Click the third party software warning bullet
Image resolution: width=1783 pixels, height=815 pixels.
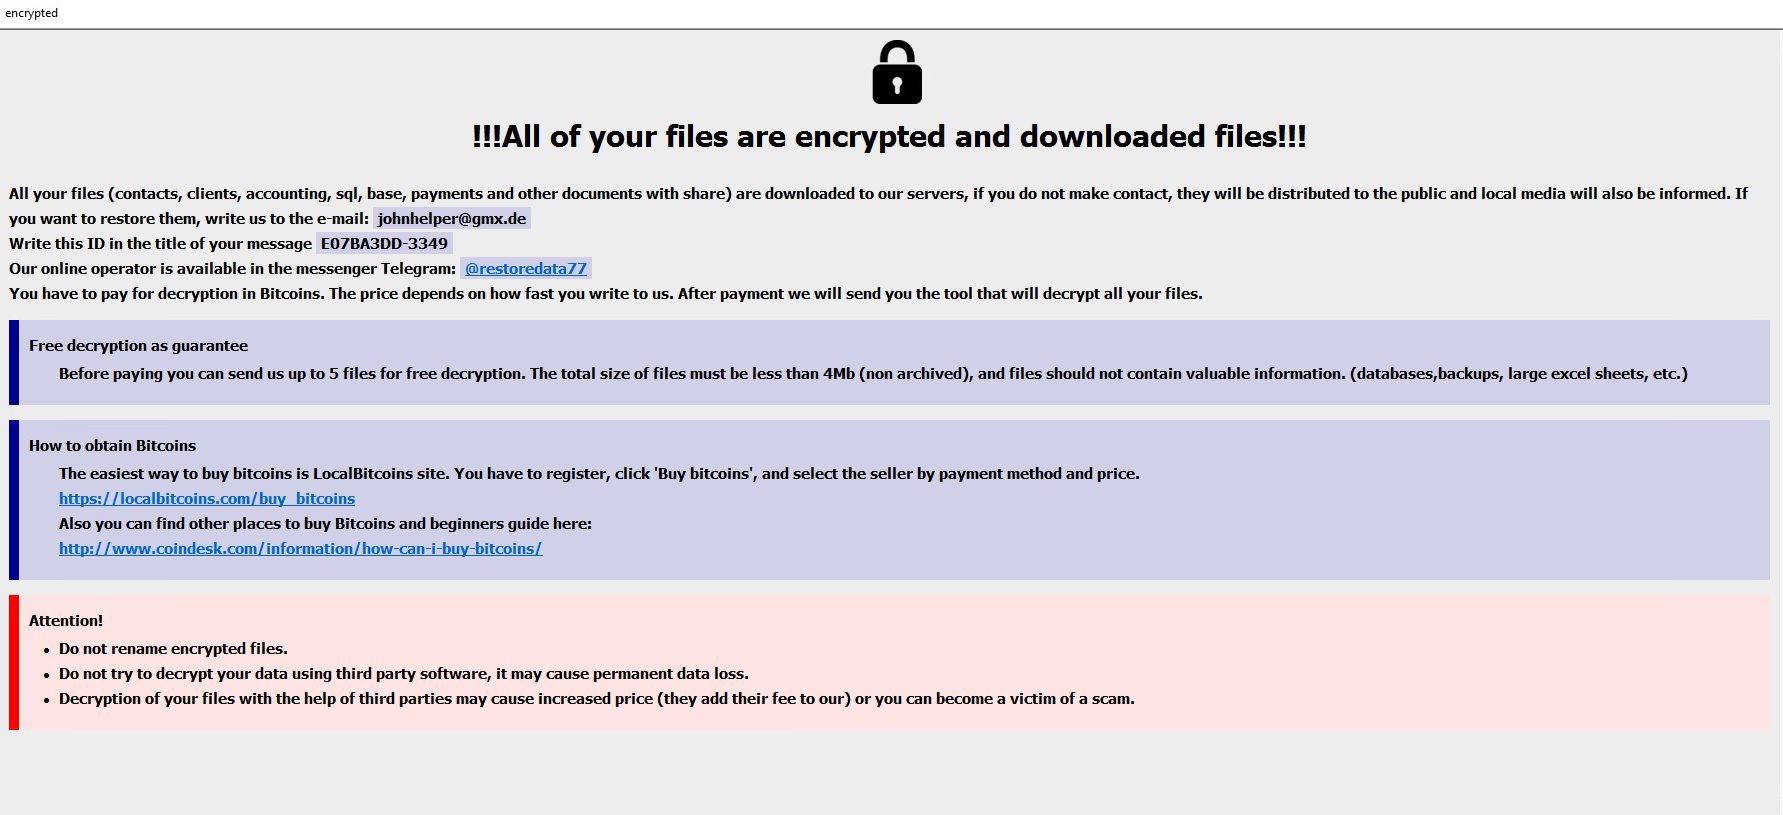click(404, 674)
